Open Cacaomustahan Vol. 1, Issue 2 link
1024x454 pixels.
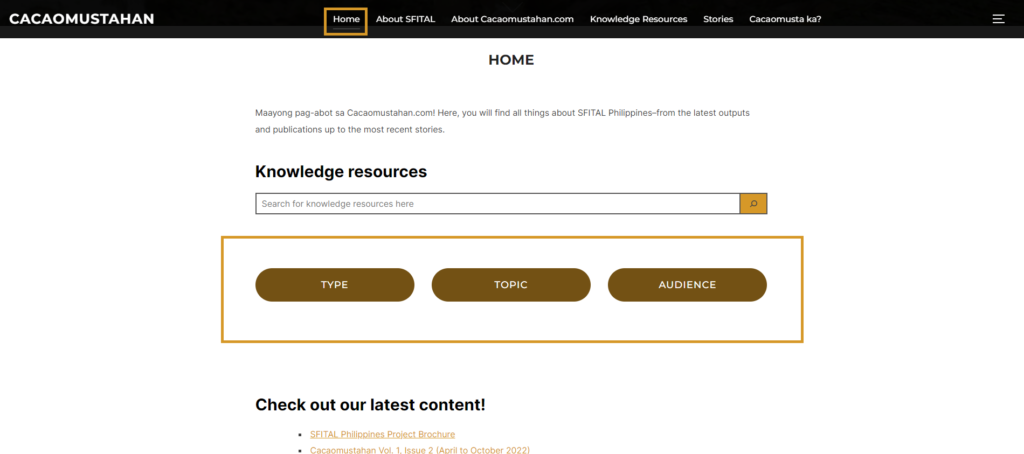pyautogui.click(x=420, y=450)
